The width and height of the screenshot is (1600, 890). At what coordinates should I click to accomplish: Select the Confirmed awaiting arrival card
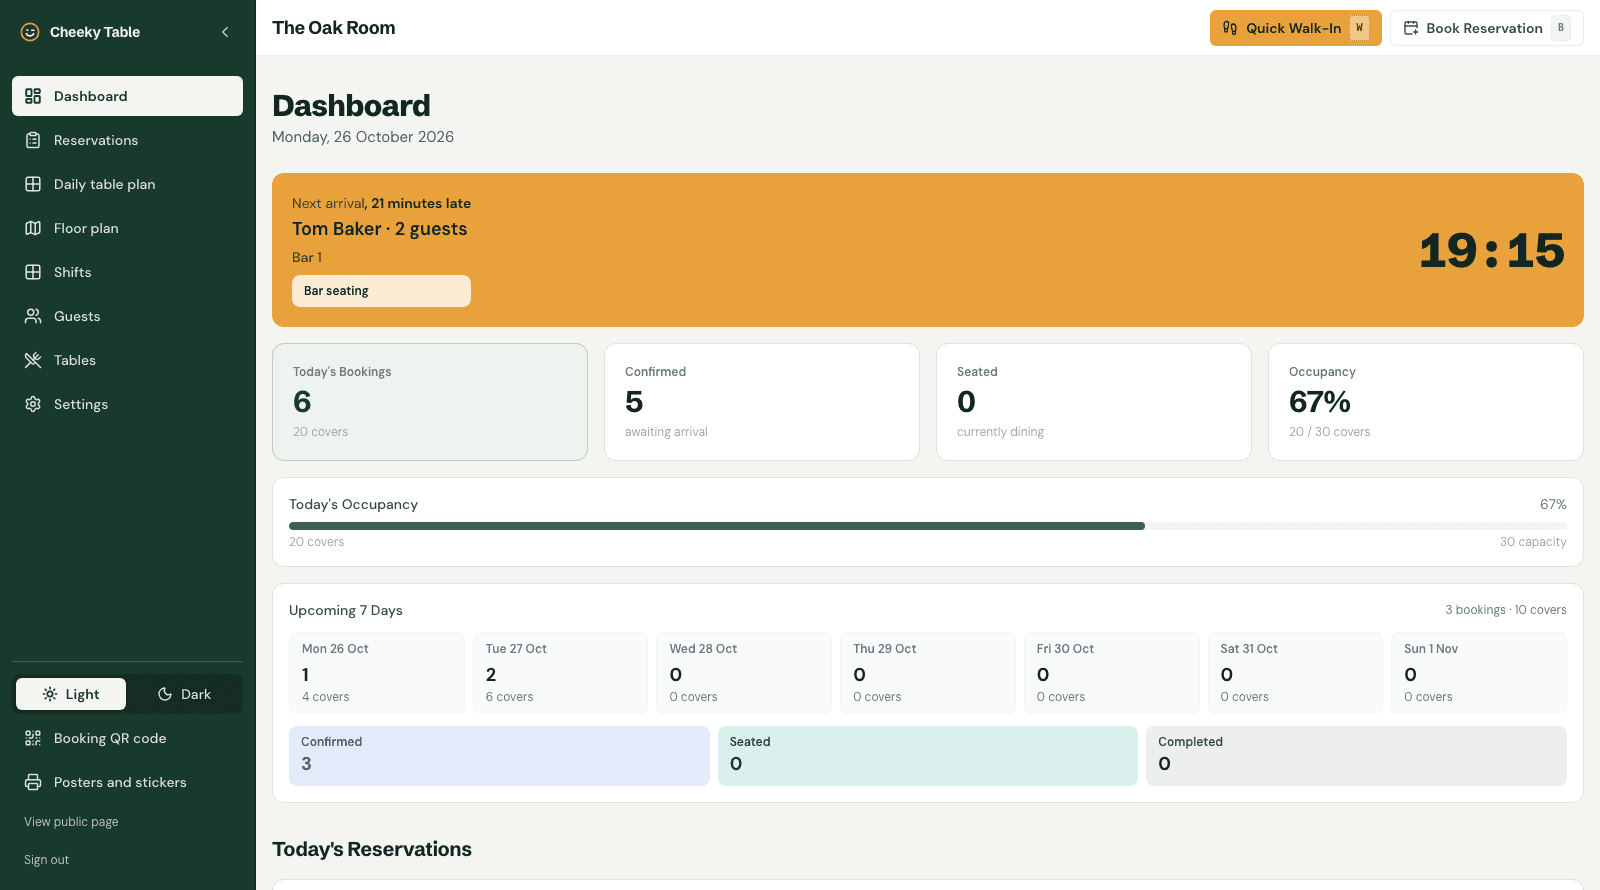pyautogui.click(x=762, y=402)
